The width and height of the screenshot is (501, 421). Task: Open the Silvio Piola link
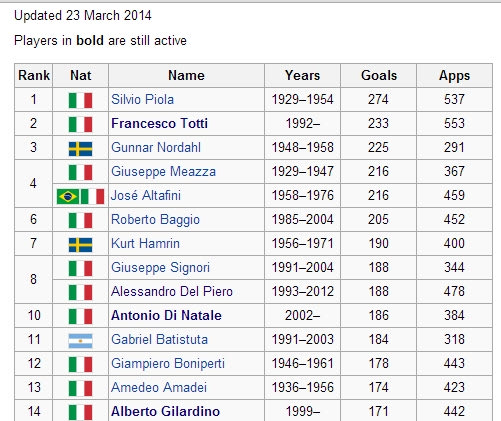(x=142, y=99)
